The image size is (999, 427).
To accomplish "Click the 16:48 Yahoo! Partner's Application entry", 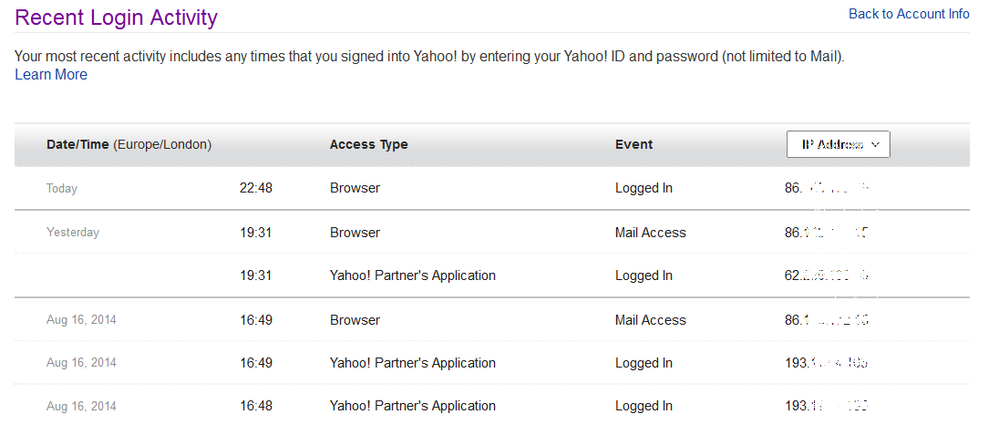I will [413, 406].
